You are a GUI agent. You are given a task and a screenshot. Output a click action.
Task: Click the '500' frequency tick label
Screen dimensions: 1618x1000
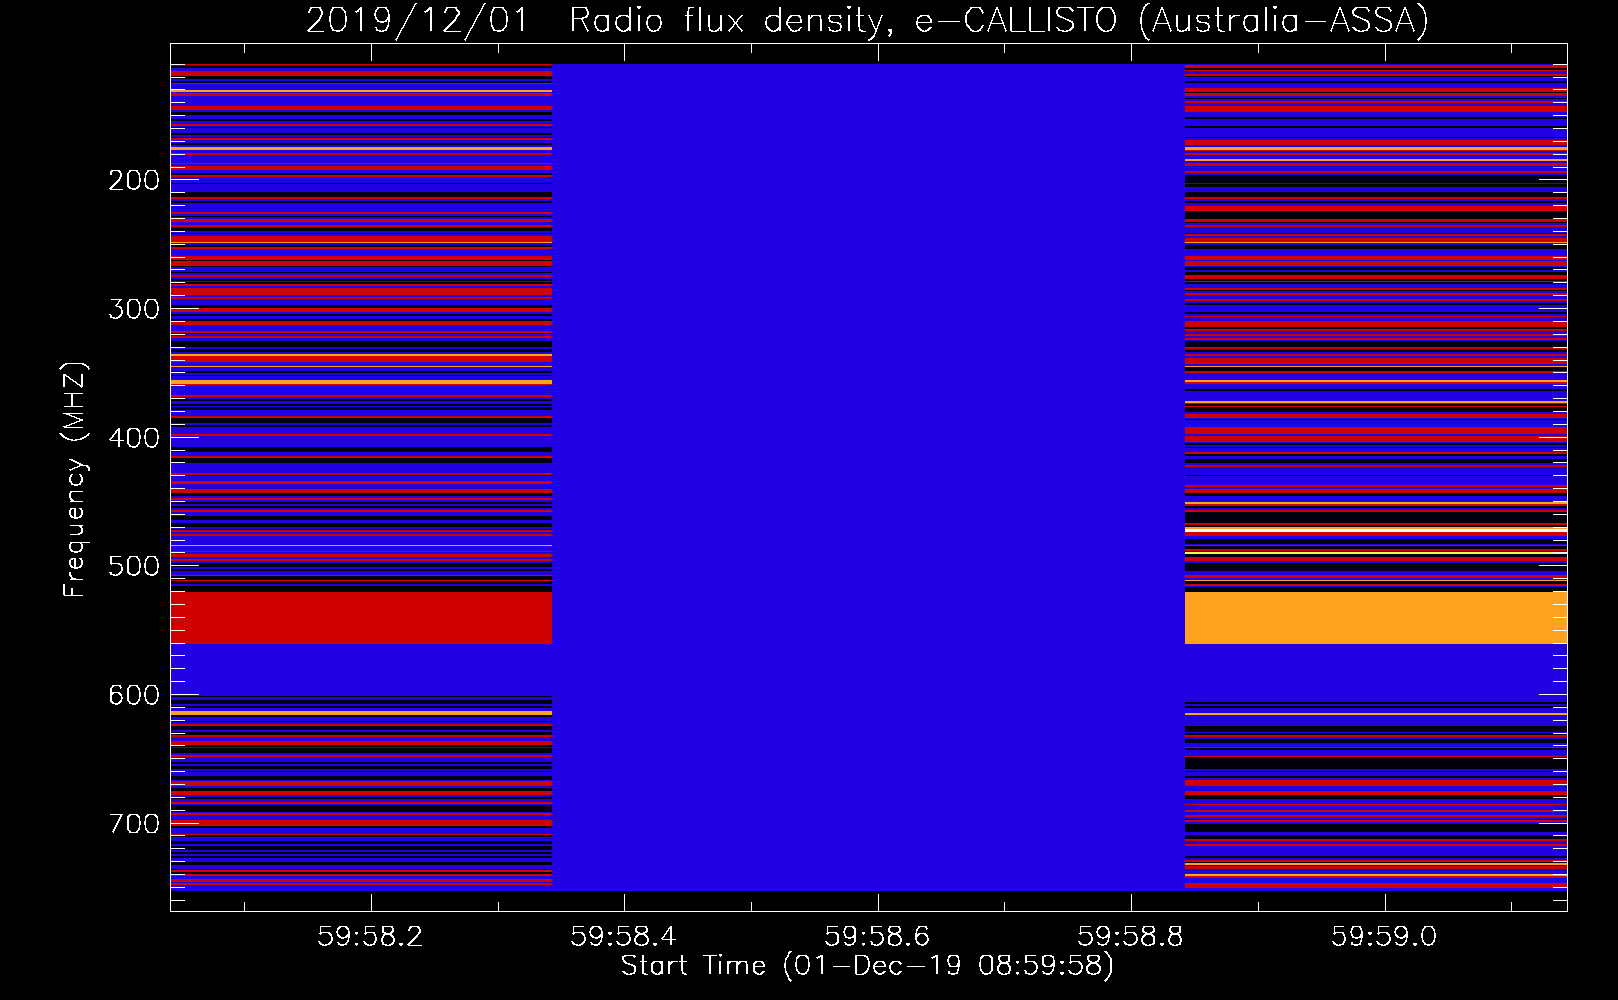[134, 566]
